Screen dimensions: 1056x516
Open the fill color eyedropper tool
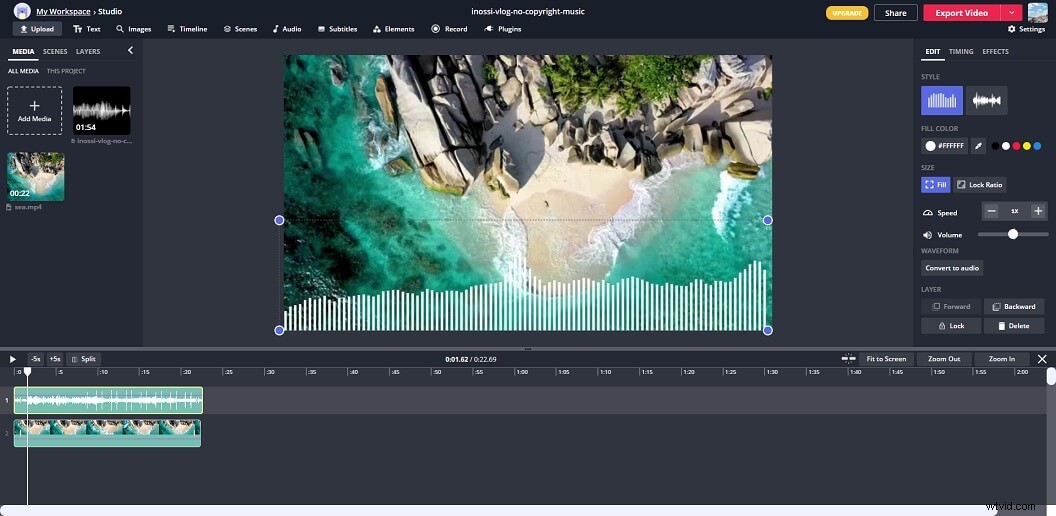[979, 146]
